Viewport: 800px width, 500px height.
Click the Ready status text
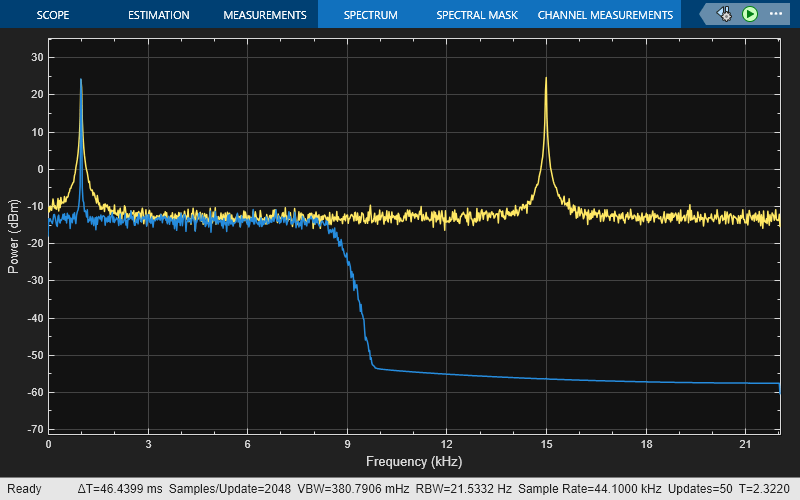tap(24, 489)
